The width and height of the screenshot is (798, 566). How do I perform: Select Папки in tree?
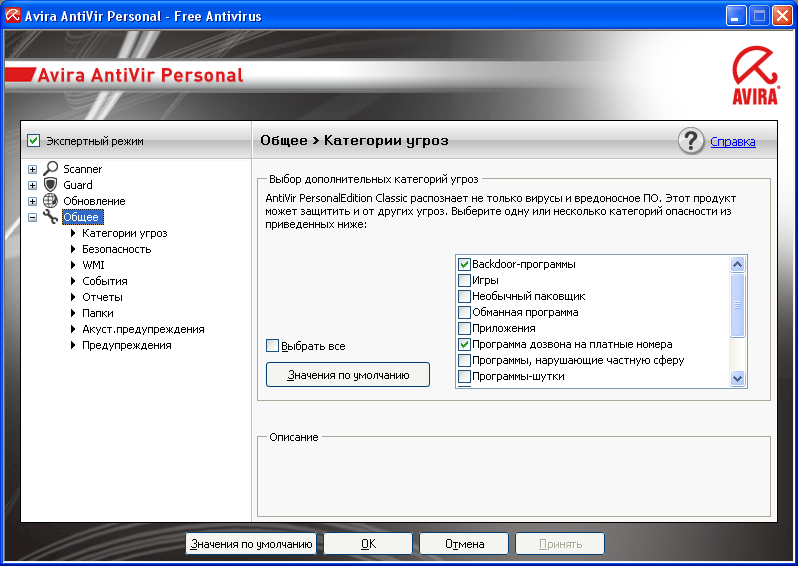pos(98,313)
